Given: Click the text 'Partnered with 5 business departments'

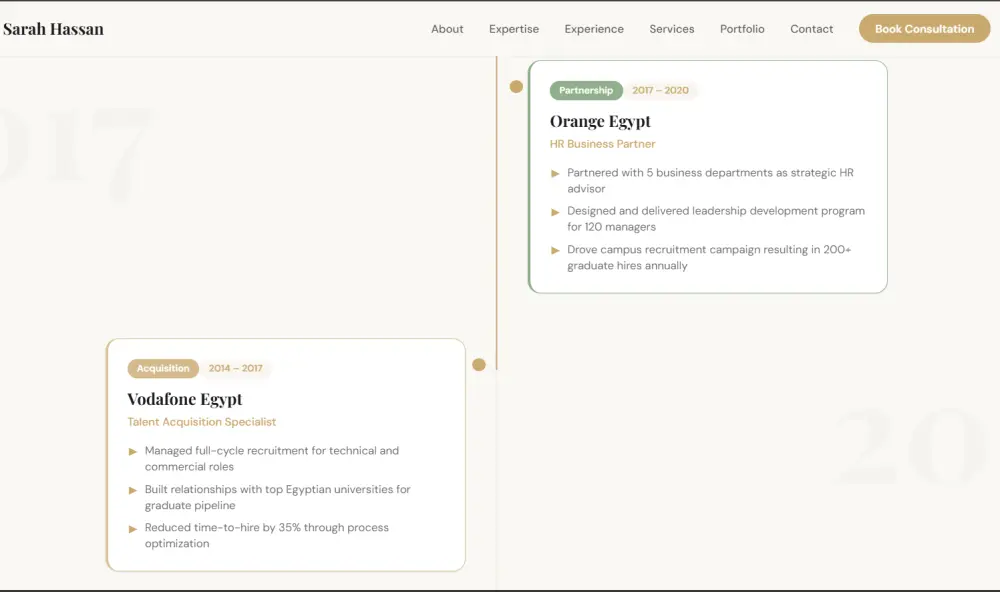Looking at the screenshot, I should click(x=710, y=181).
